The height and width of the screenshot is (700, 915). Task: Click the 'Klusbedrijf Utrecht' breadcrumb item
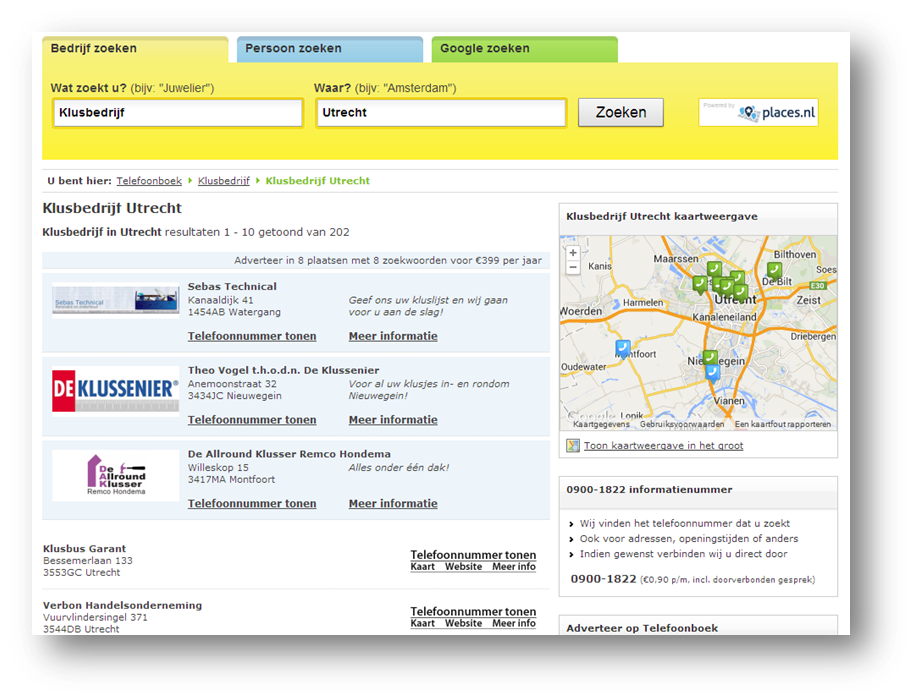click(x=317, y=181)
